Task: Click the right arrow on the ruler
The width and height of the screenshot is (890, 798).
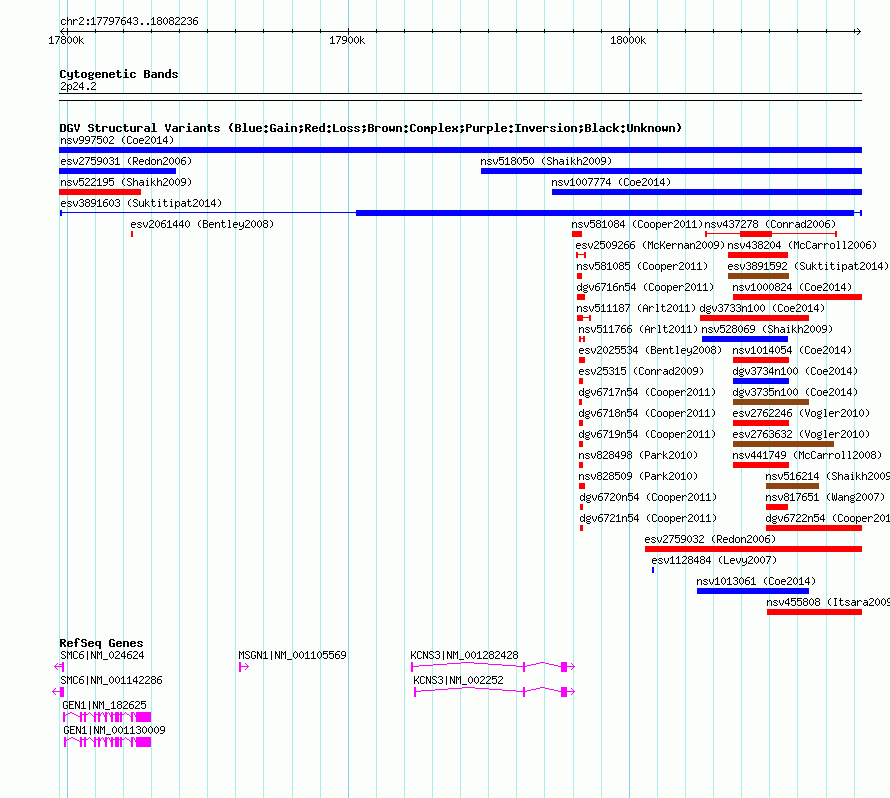Action: 858,31
